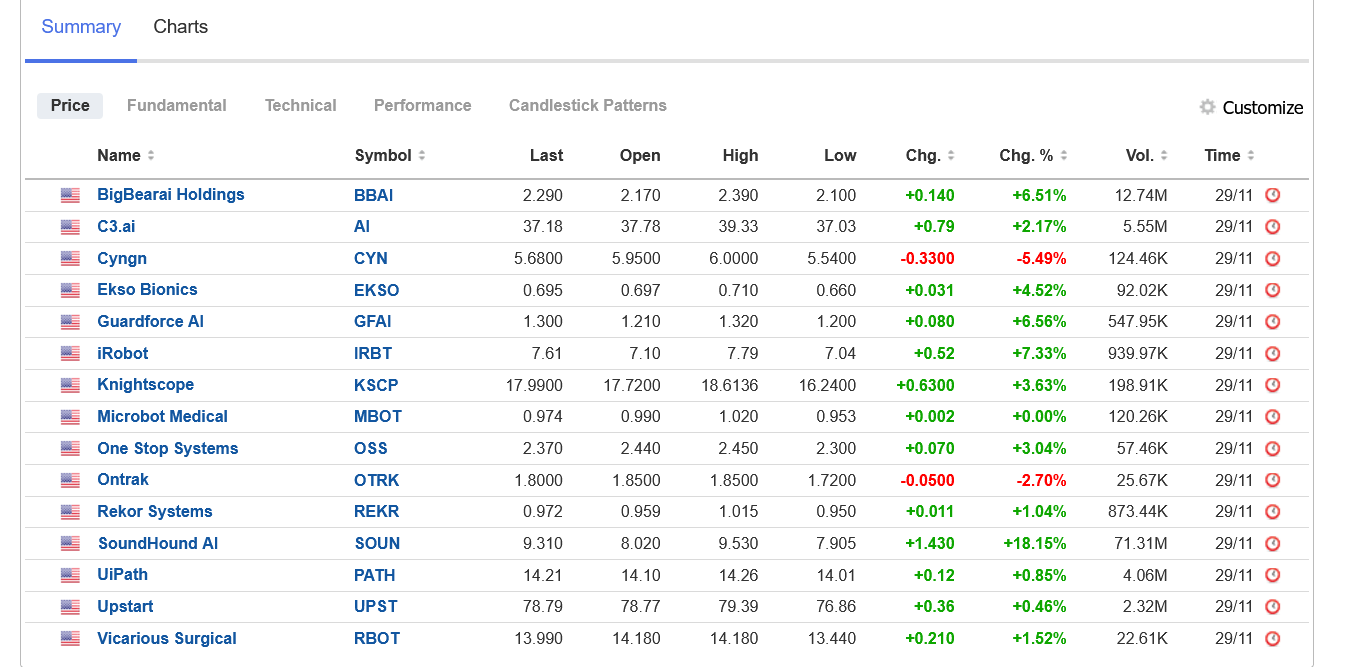Open the KSCP symbol link
This screenshot has height=667, width=1362.
click(376, 385)
